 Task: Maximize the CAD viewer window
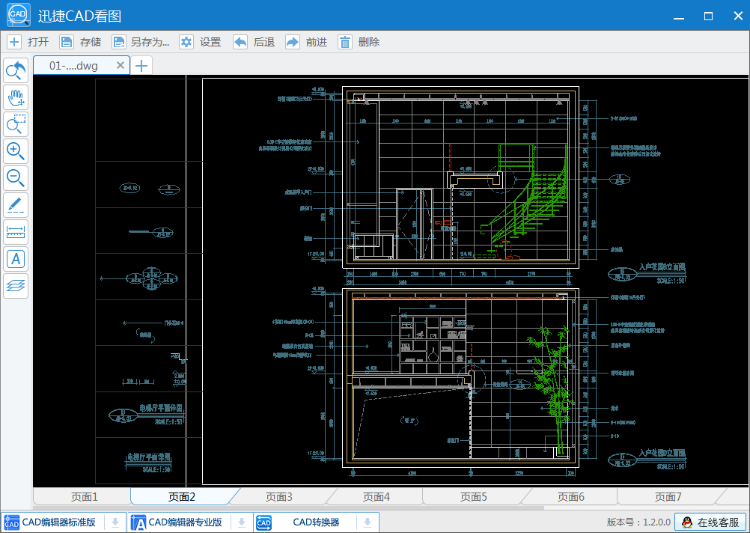[x=708, y=16]
